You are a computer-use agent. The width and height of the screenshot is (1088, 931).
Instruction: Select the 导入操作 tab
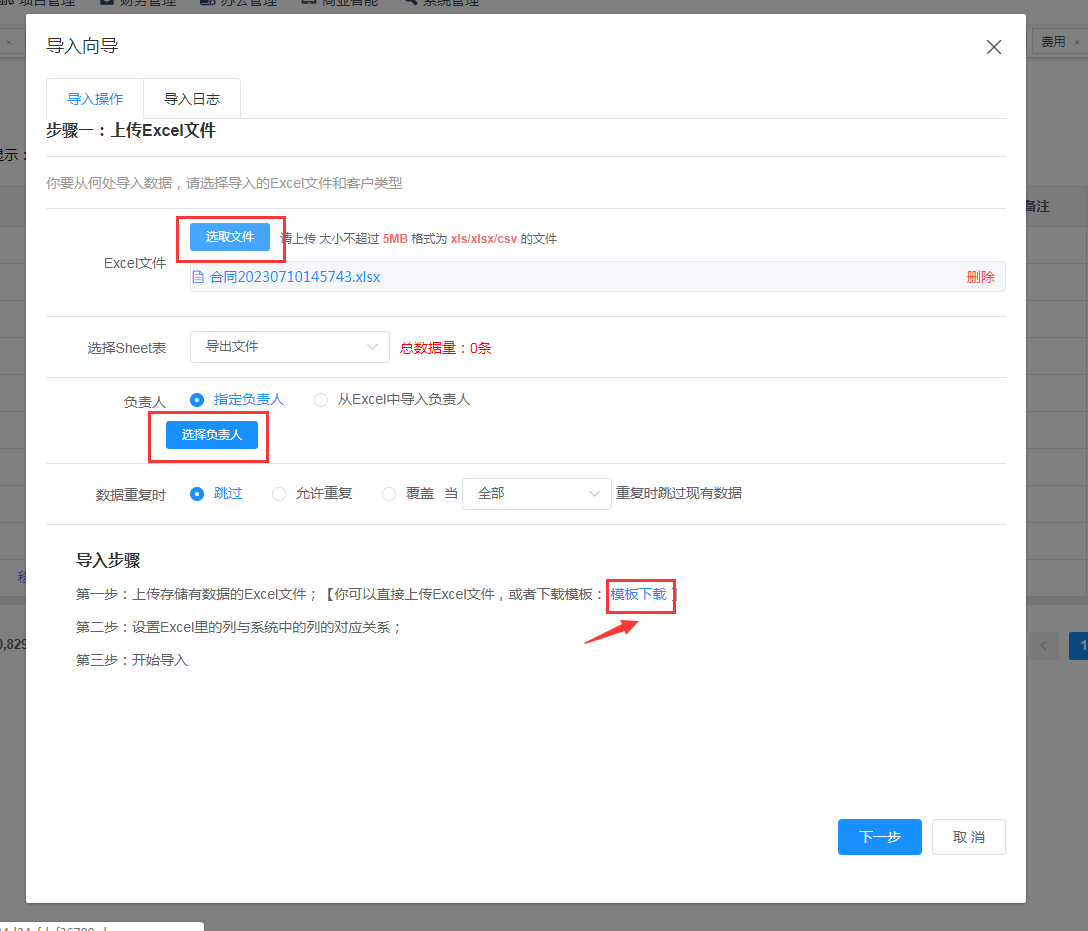[95, 99]
